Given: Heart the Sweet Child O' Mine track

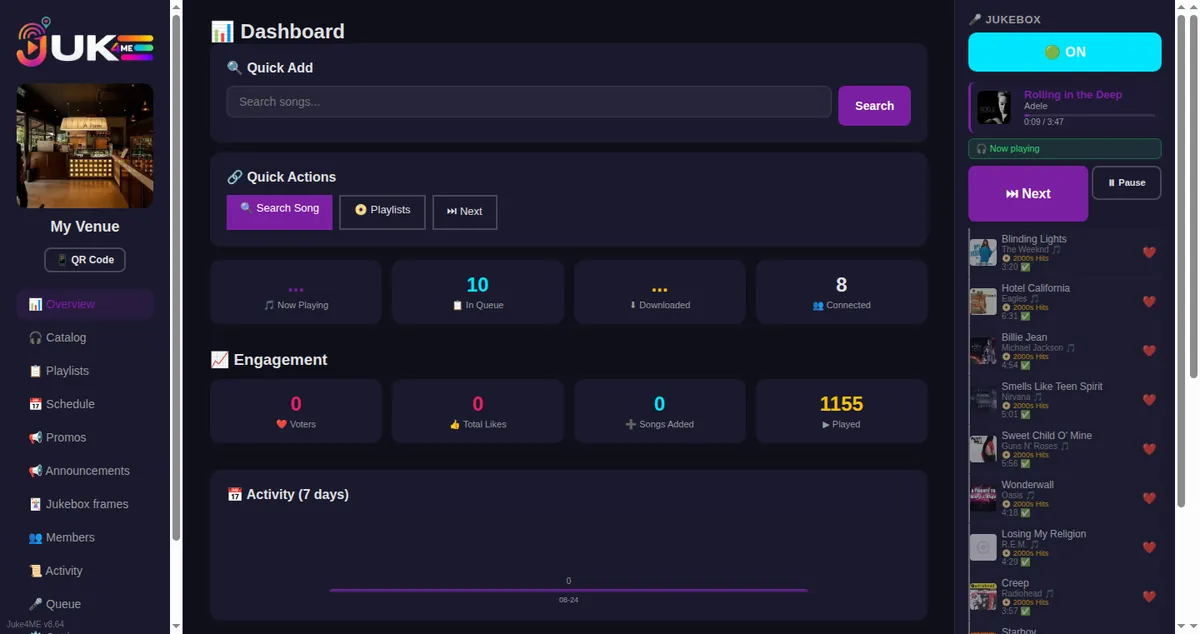Looking at the screenshot, I should (1149, 449).
